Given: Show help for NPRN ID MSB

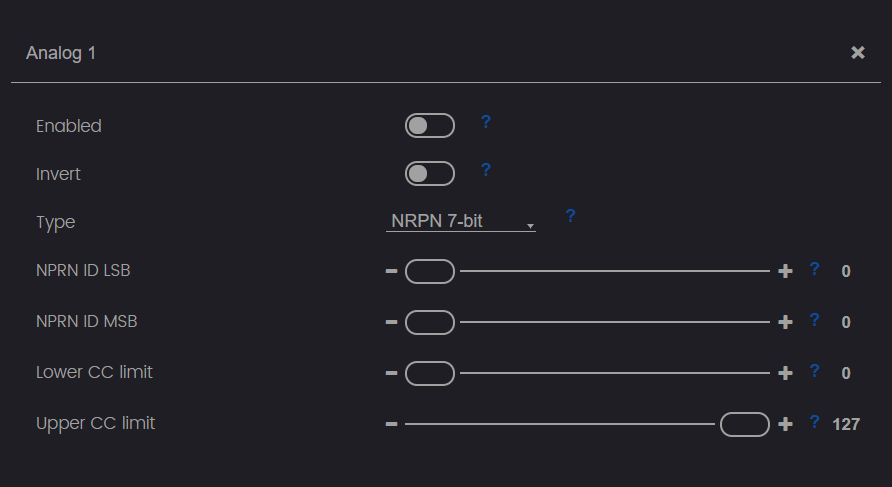Looking at the screenshot, I should pyautogui.click(x=815, y=320).
